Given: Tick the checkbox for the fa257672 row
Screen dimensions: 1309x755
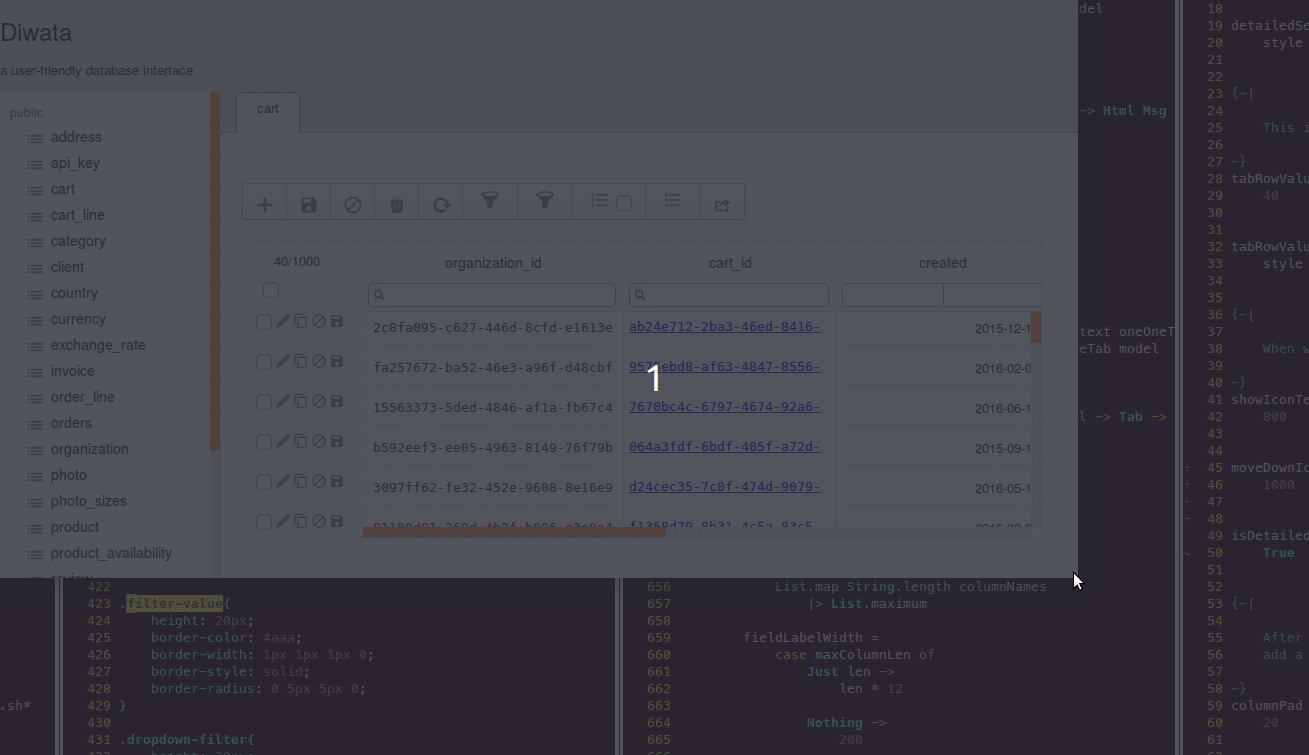Looking at the screenshot, I should (x=264, y=362).
